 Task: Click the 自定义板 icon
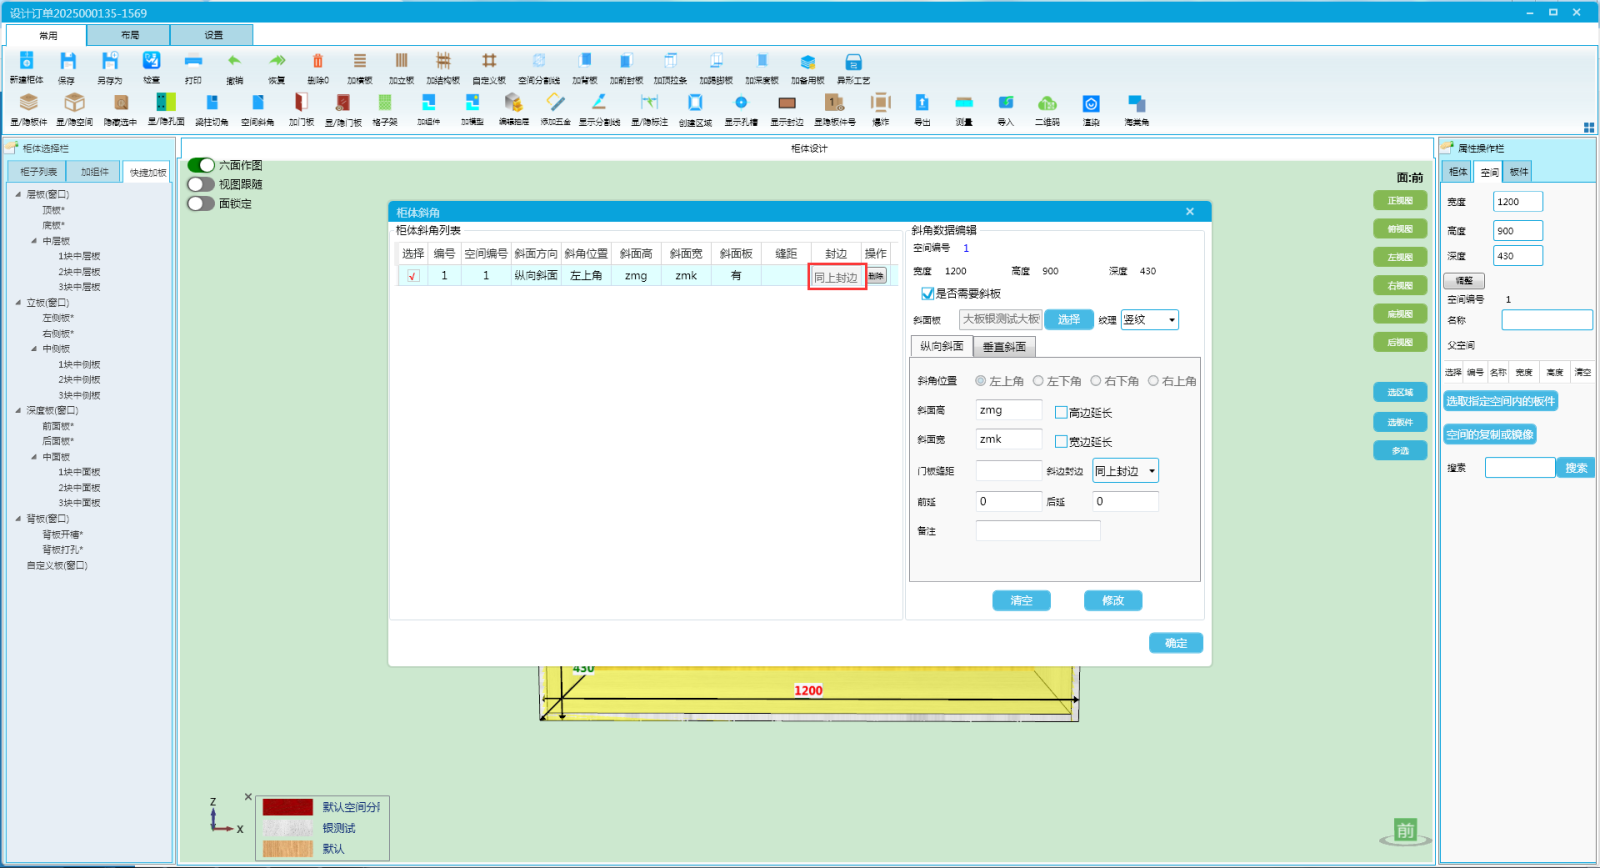(489, 62)
